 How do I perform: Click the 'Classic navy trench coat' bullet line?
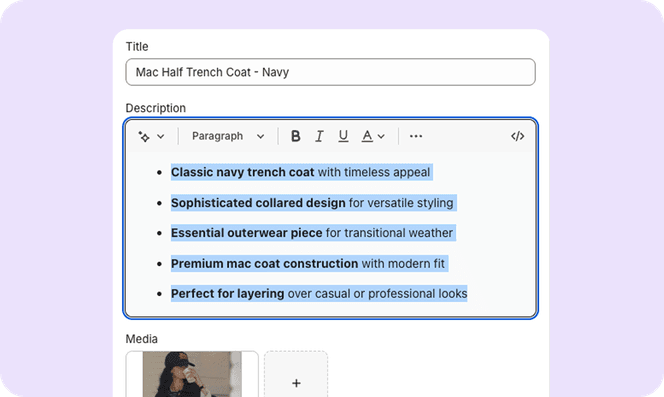(x=300, y=172)
